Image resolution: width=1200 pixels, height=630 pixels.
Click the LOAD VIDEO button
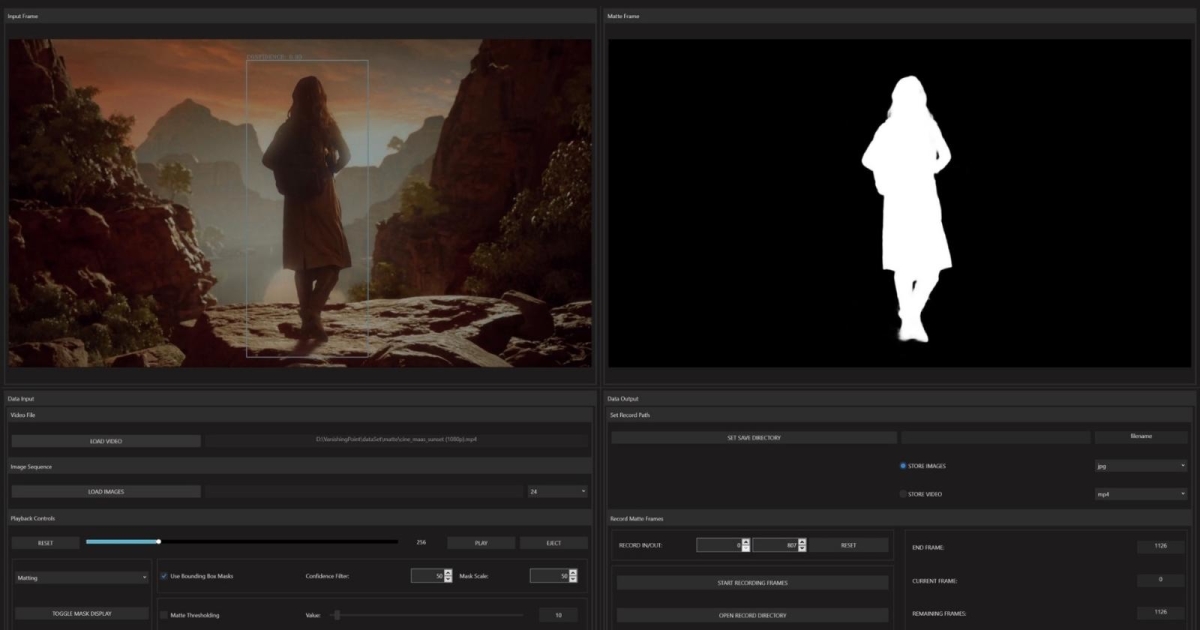click(106, 441)
